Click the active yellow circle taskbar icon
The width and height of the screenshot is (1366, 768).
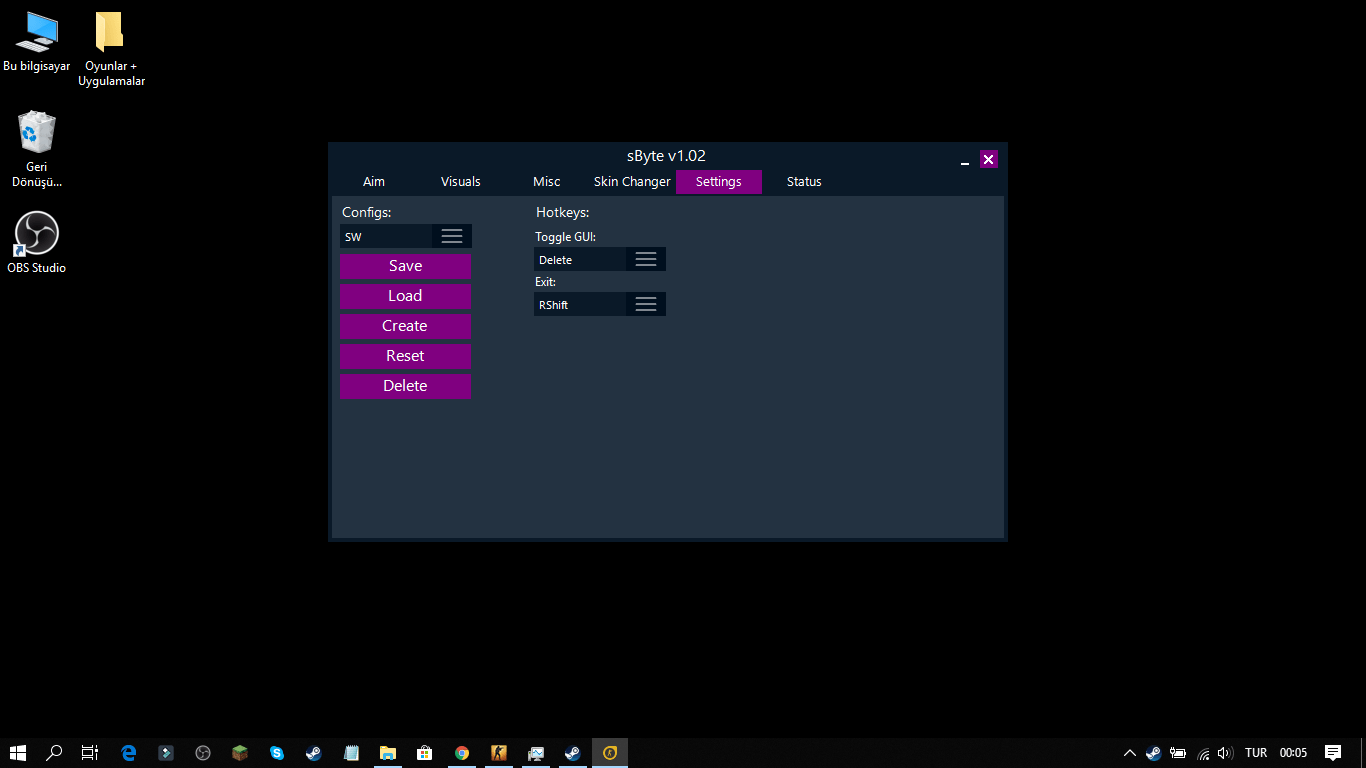point(610,753)
